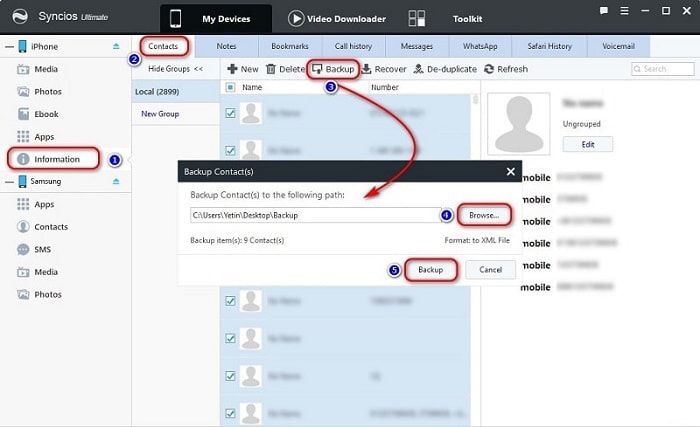
Task: Click Browse... to choose backup path
Action: pyautogui.click(x=485, y=215)
